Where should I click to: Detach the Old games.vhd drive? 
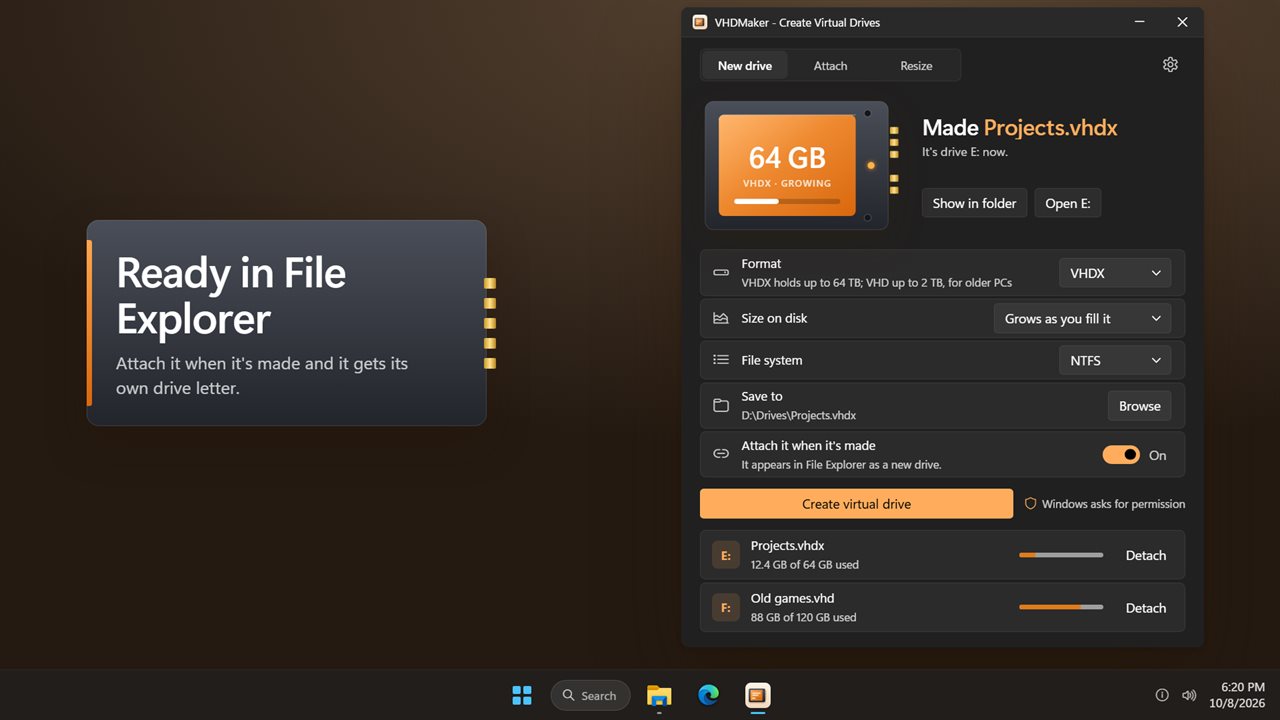point(1146,608)
